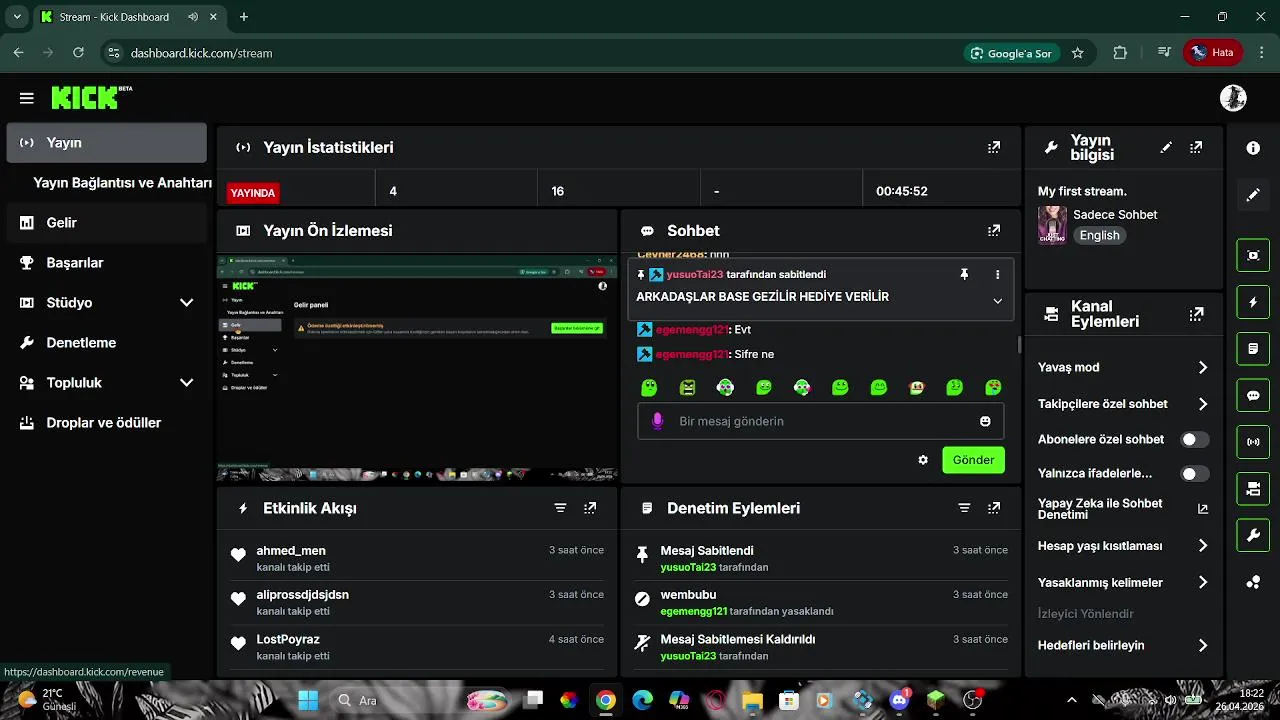Pop out the Sohbet chat panel
This screenshot has height=720, width=1280.
tap(994, 230)
